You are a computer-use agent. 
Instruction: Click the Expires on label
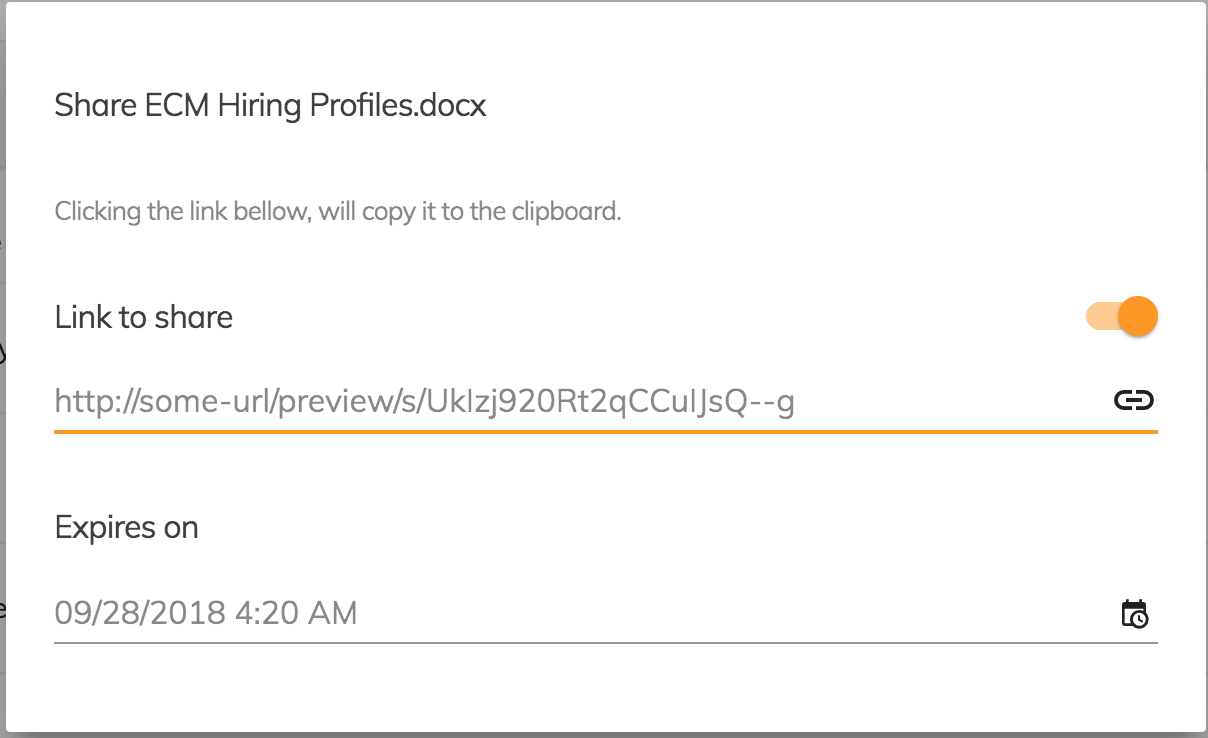(126, 527)
